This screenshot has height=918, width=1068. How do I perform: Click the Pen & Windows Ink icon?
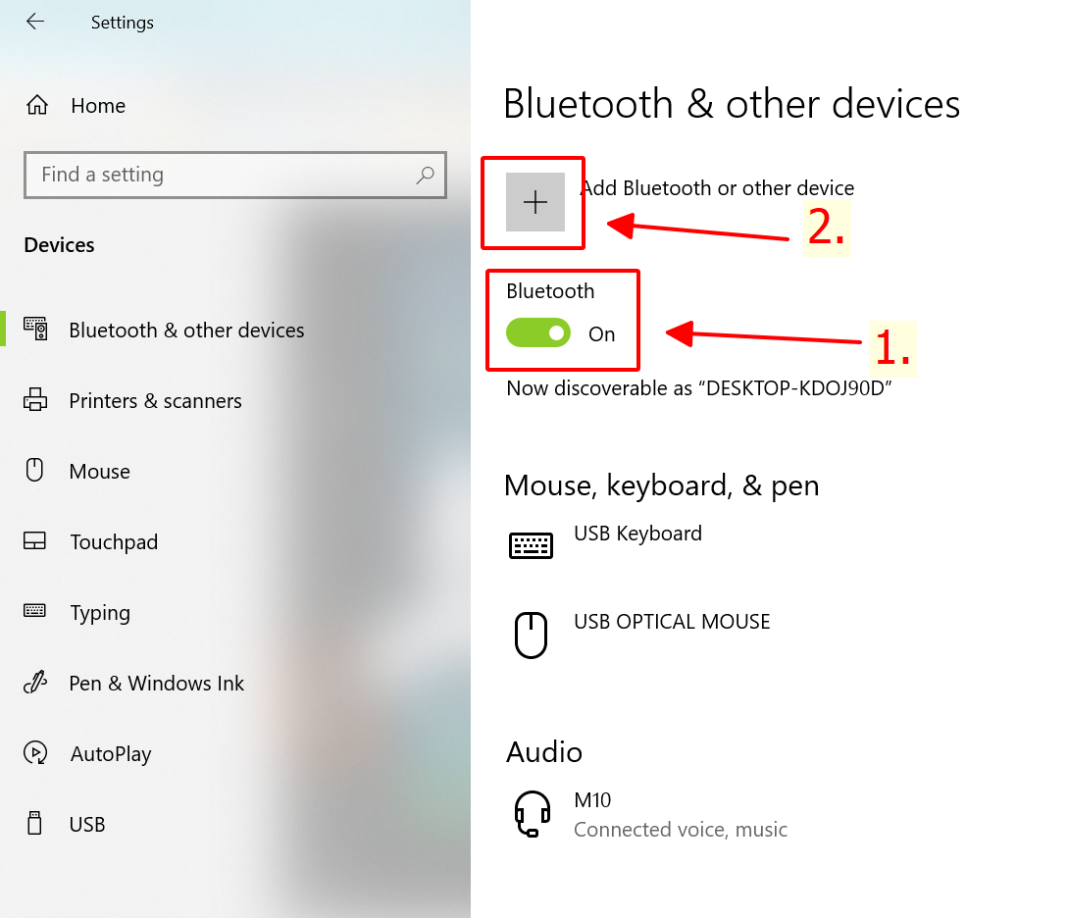click(x=35, y=683)
